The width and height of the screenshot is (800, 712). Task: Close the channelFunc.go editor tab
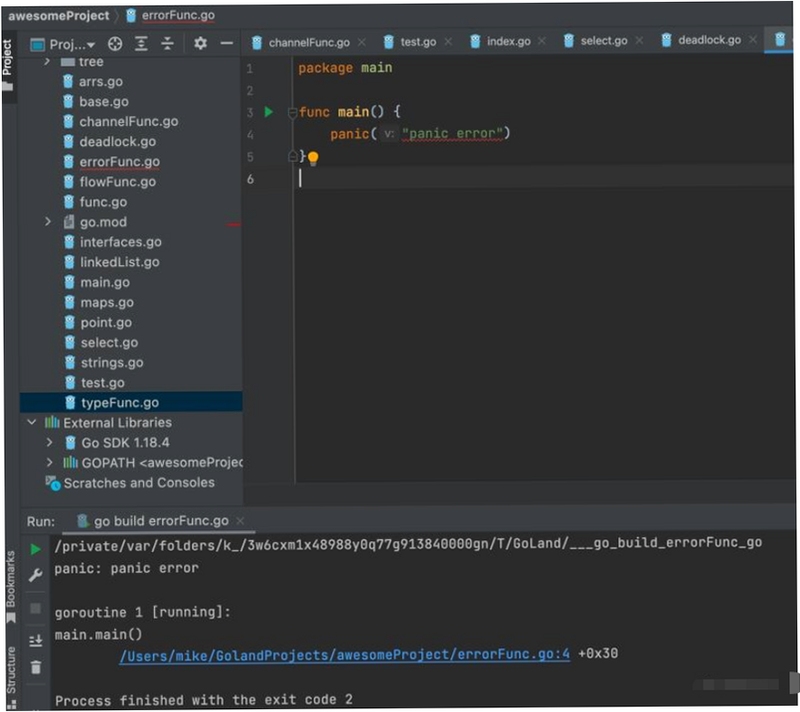click(362, 42)
